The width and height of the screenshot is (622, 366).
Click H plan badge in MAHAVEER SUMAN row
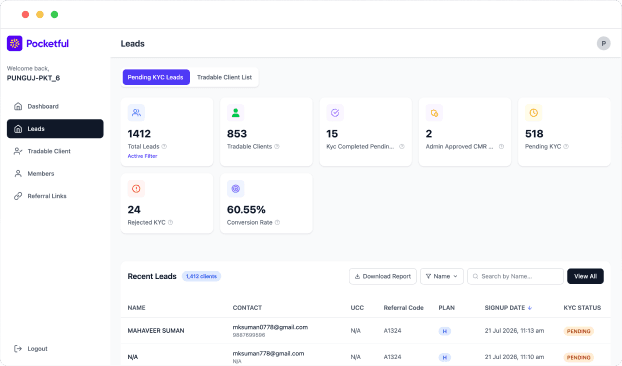pos(445,331)
